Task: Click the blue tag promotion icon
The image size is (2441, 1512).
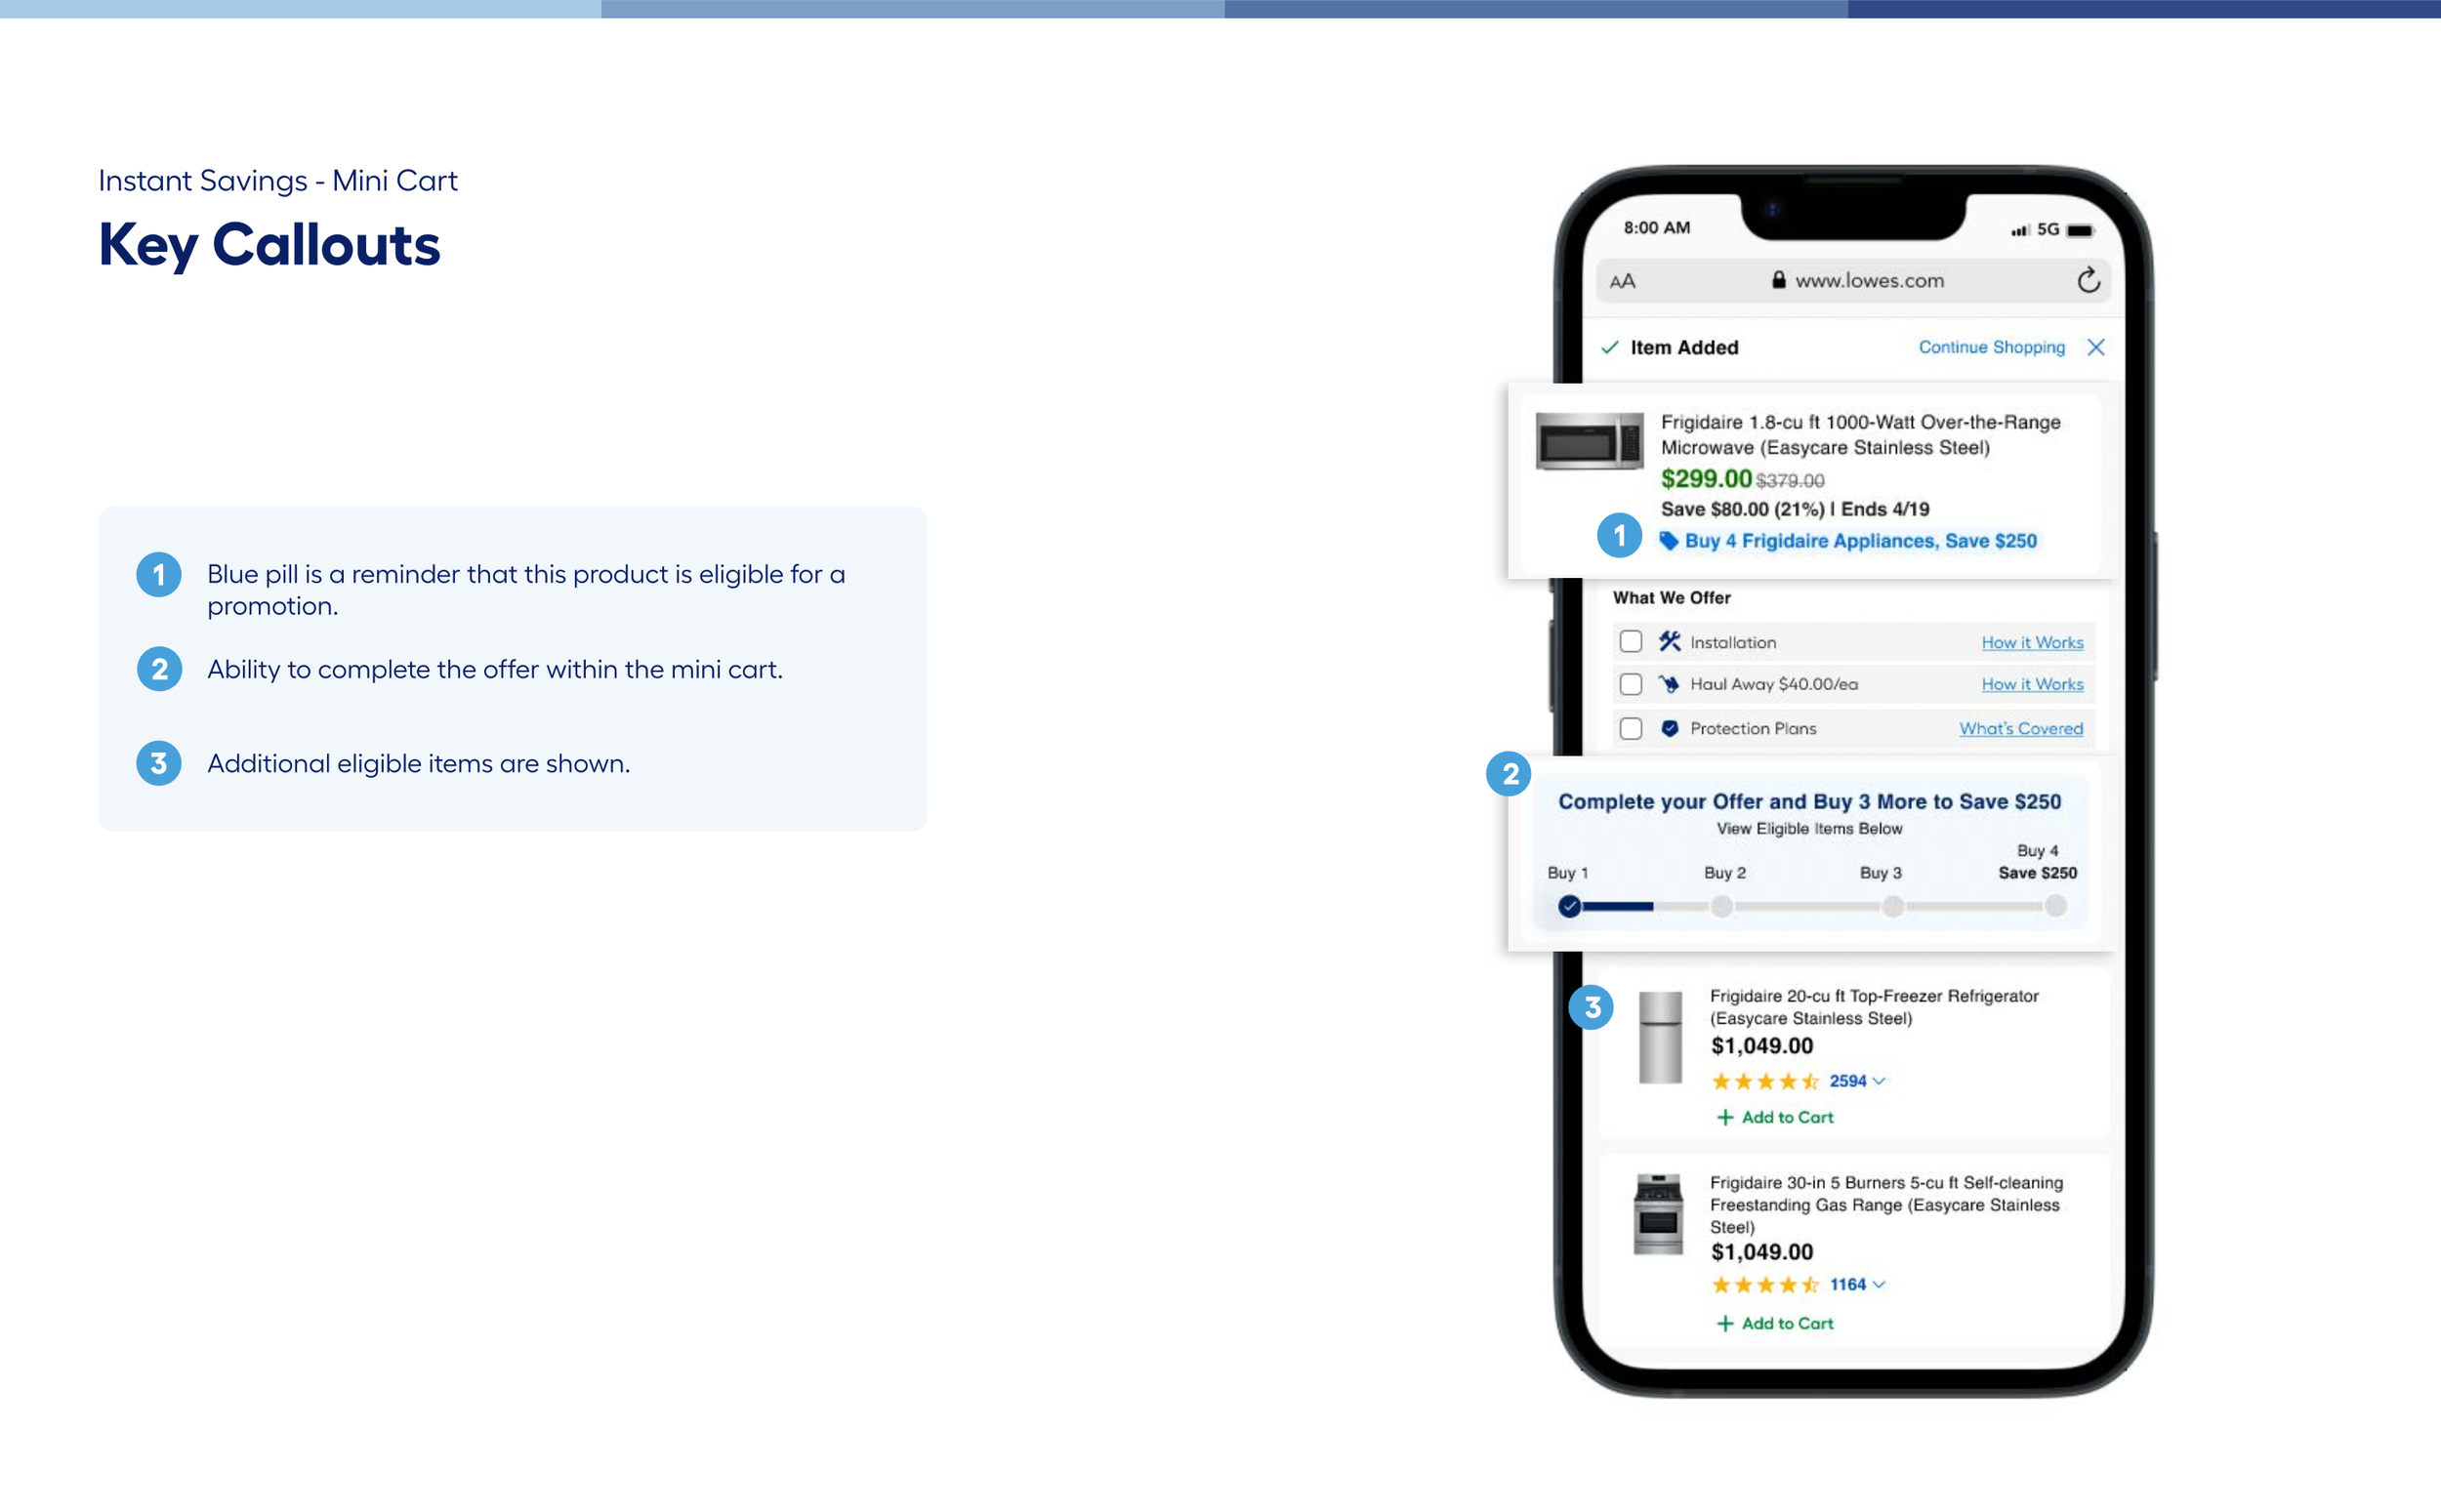Action: (x=1669, y=541)
